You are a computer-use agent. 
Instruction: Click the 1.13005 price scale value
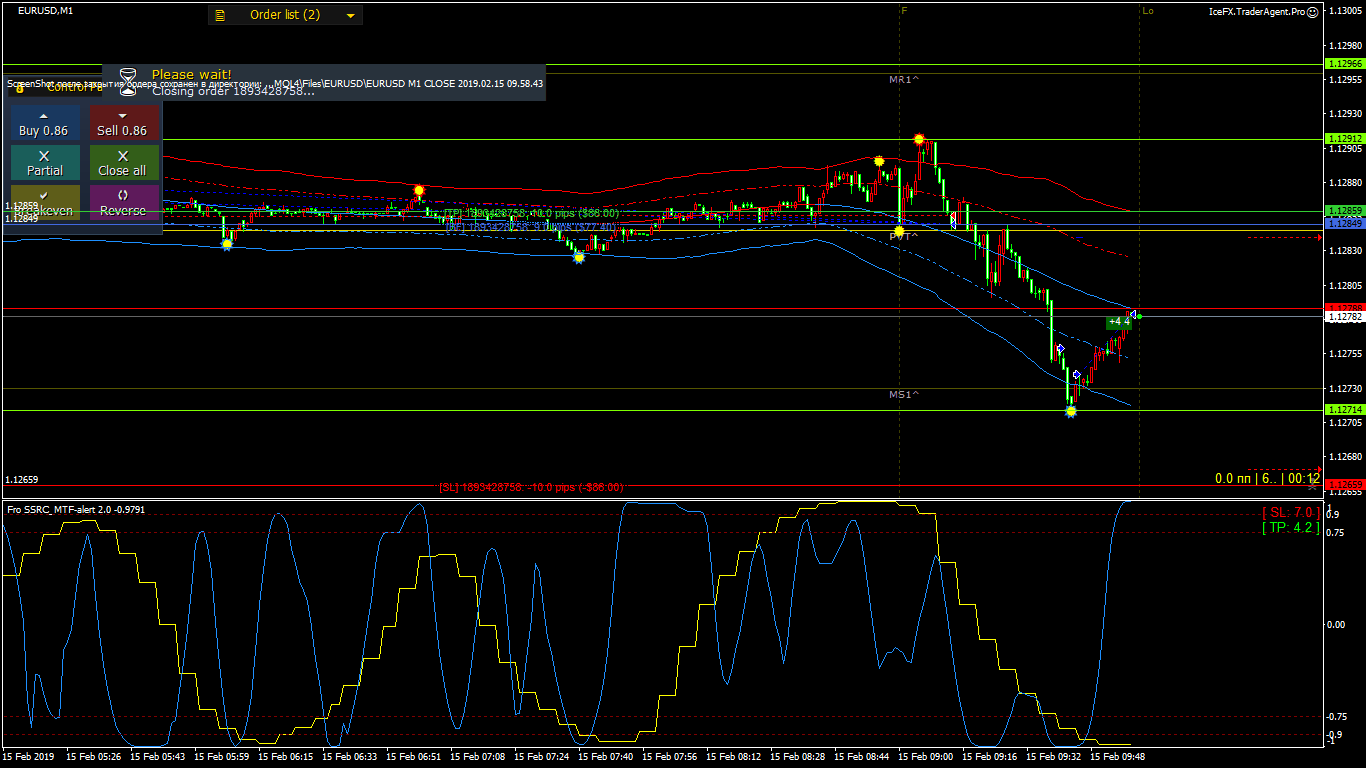(1345, 10)
